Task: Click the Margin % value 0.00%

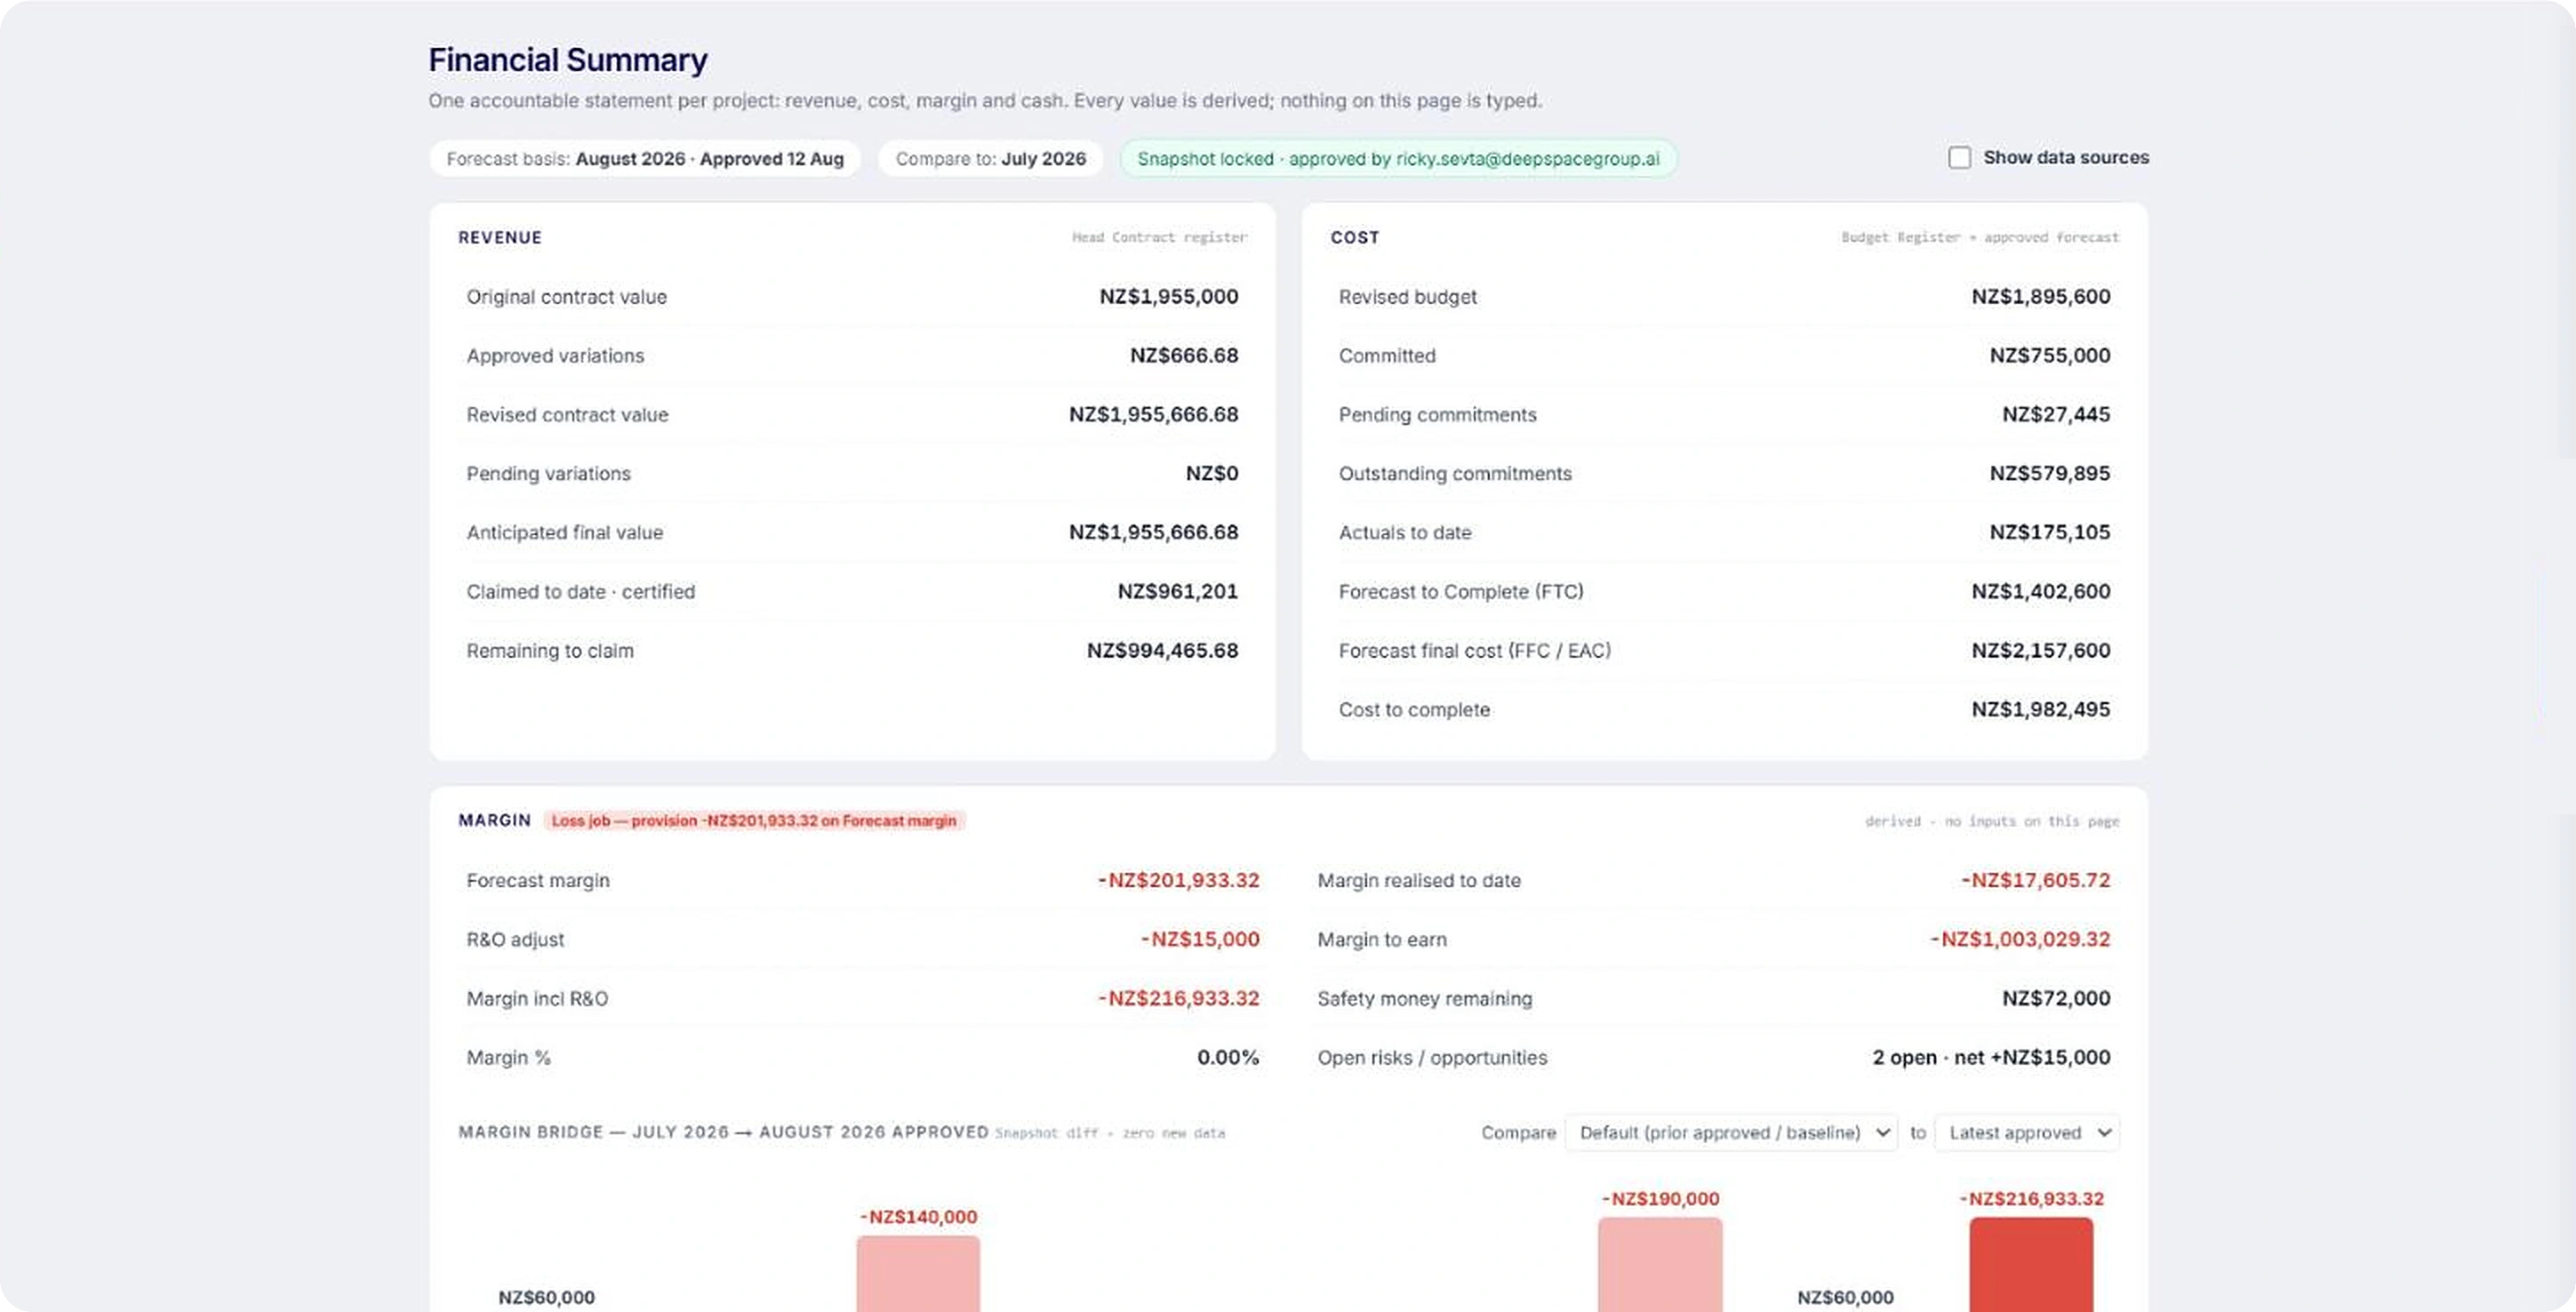Action: point(1228,1058)
